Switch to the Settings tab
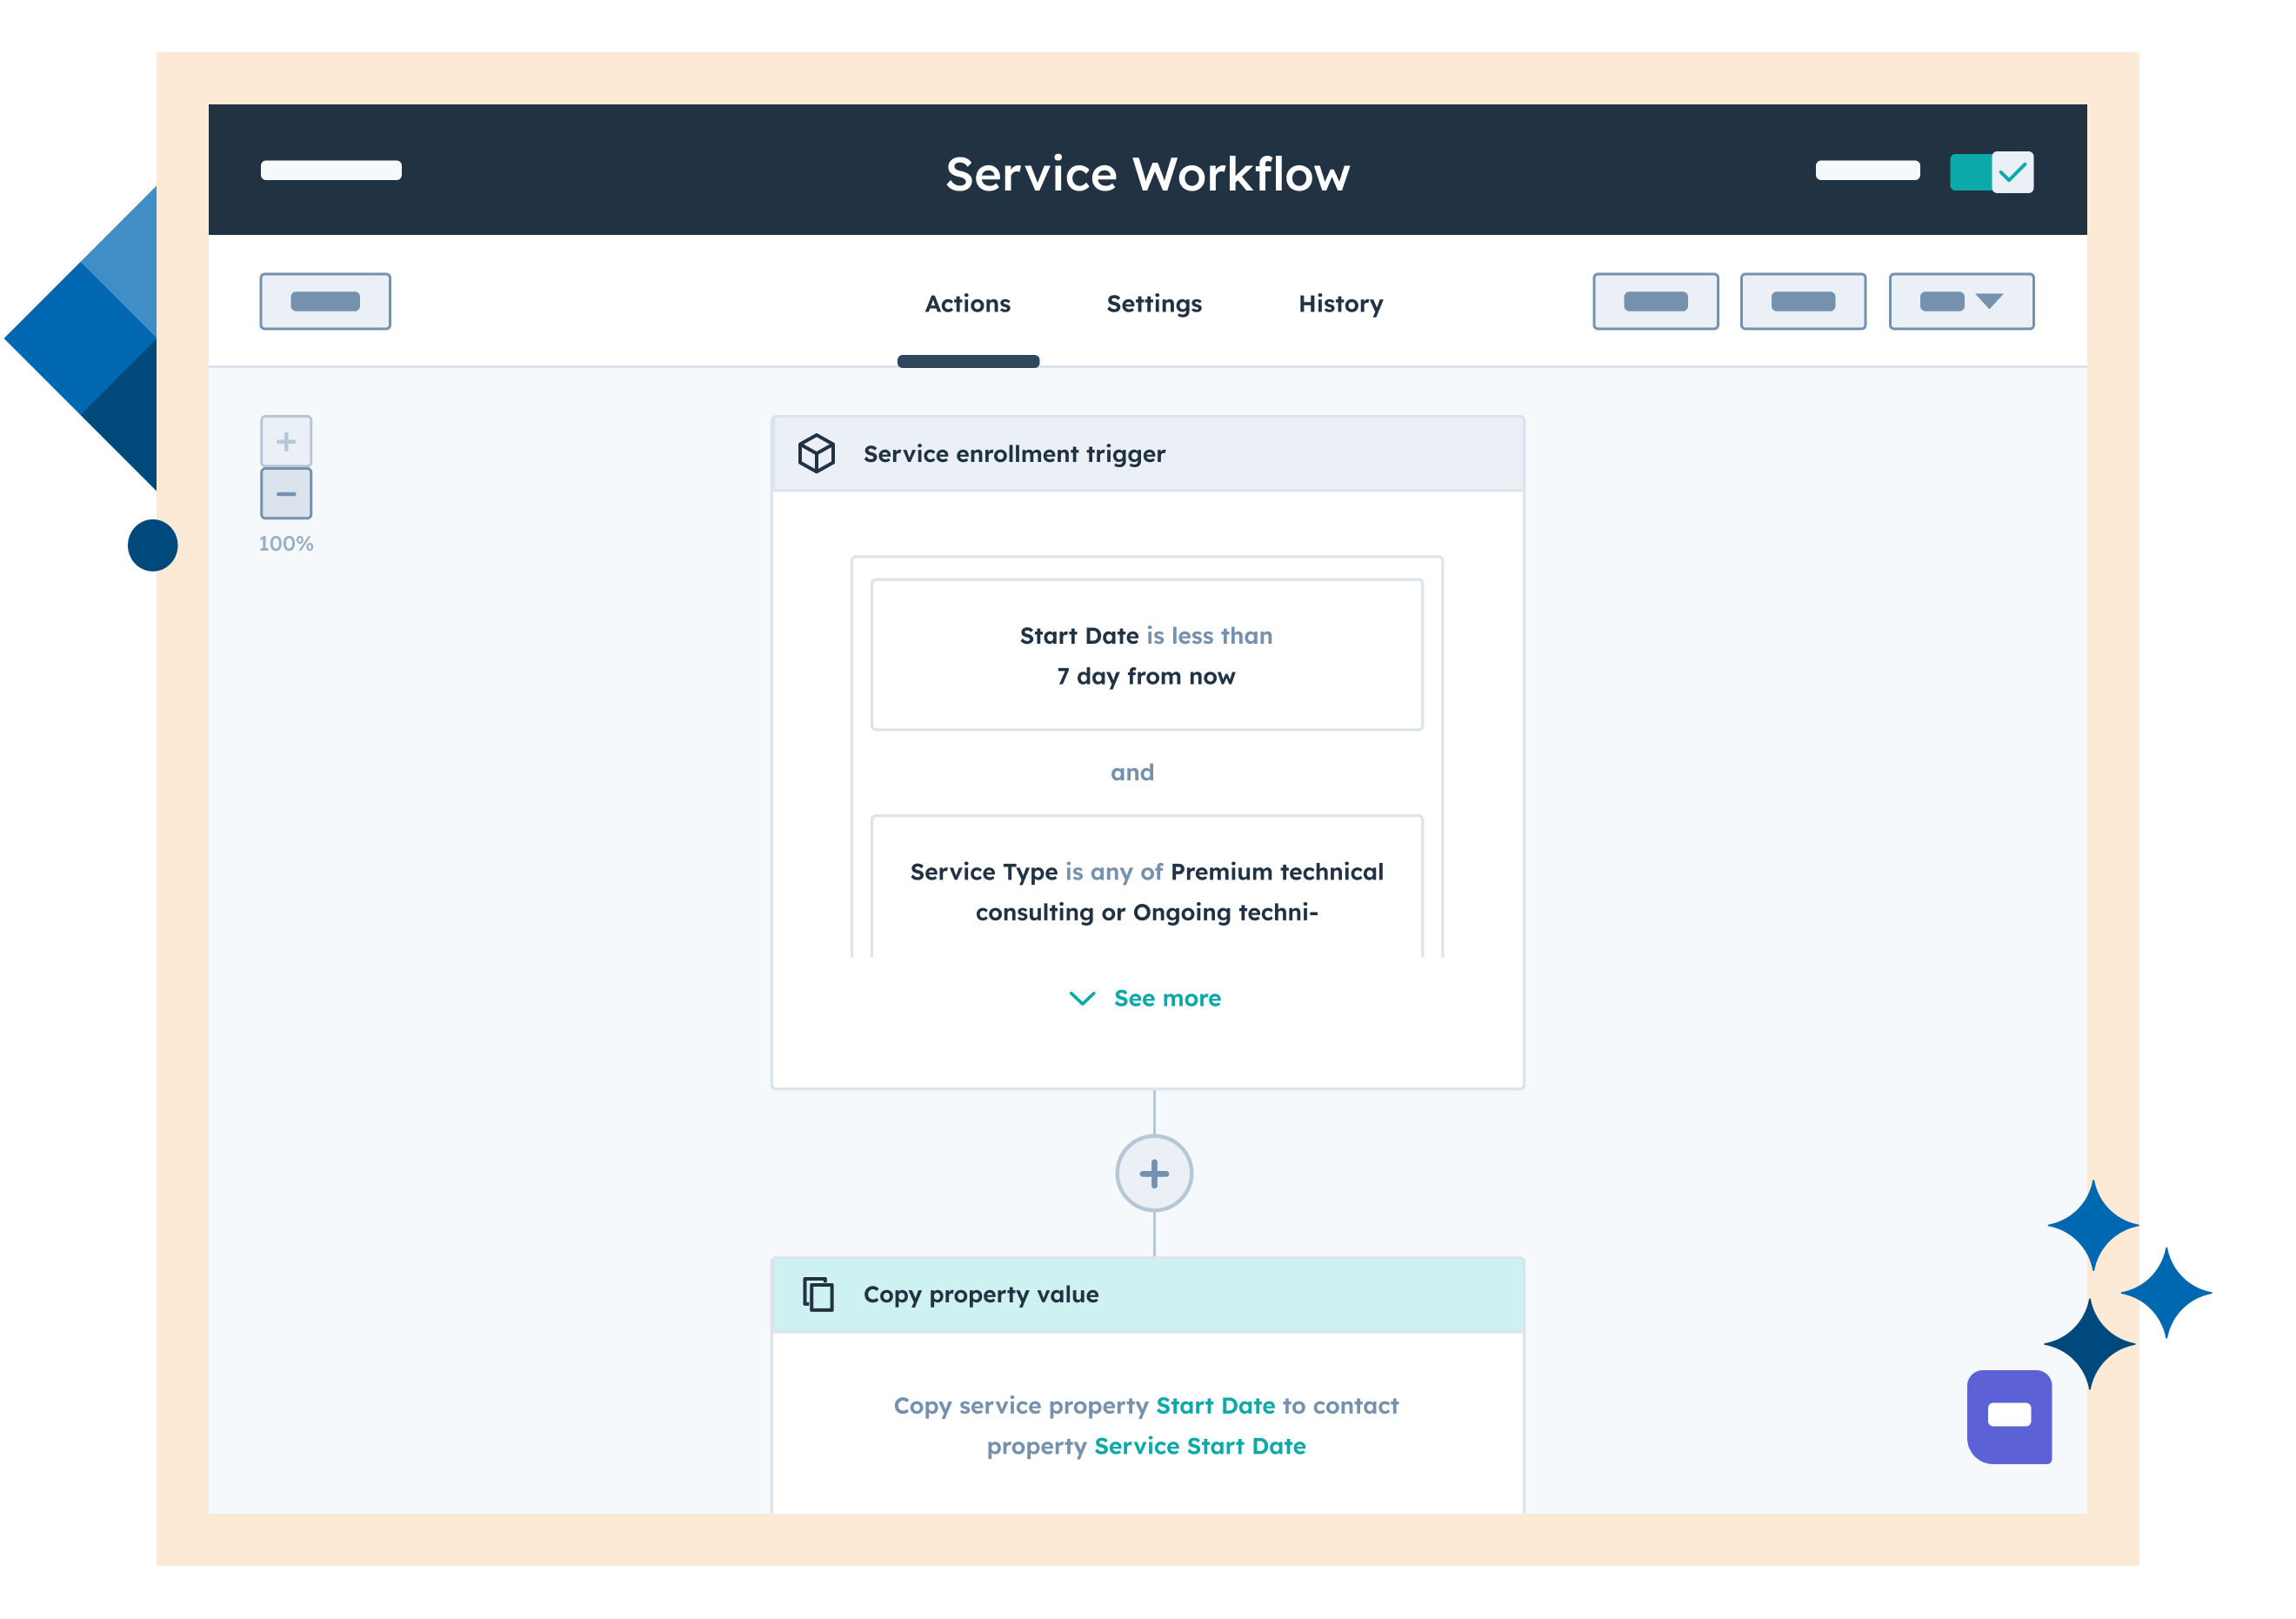The width and height of the screenshot is (2296, 1619). tap(1149, 303)
